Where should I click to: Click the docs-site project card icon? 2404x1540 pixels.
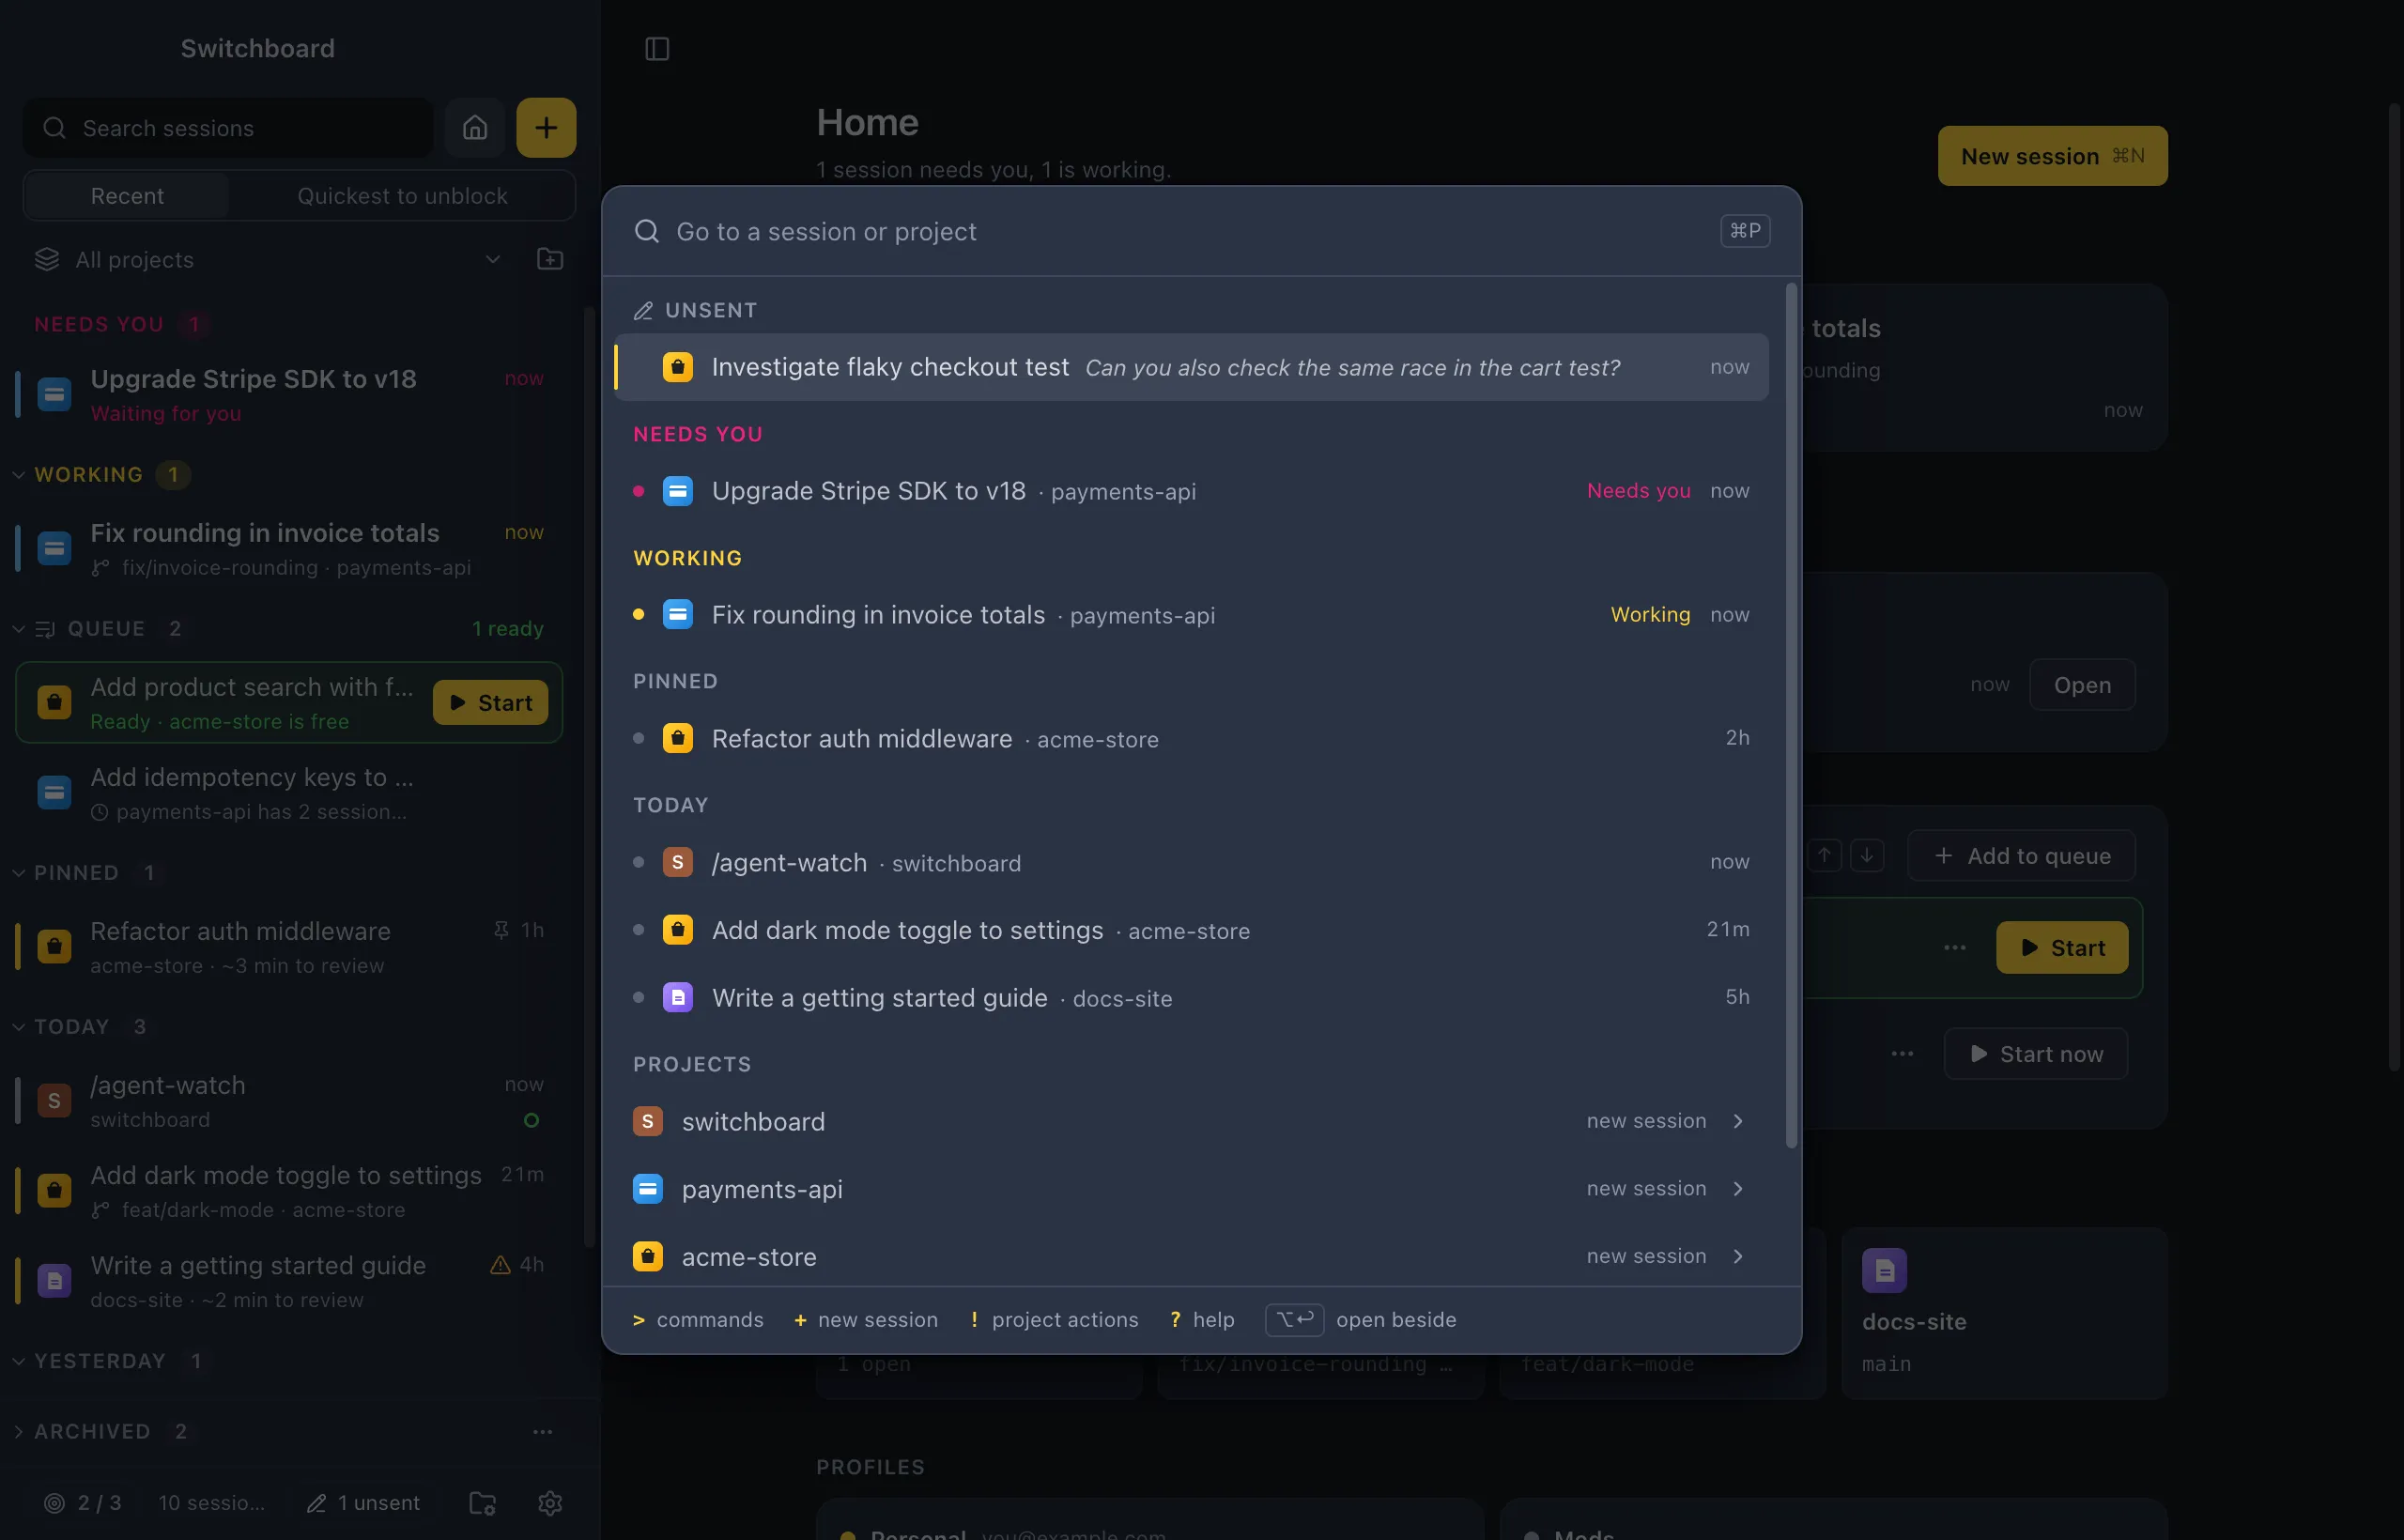pyautogui.click(x=1884, y=1270)
